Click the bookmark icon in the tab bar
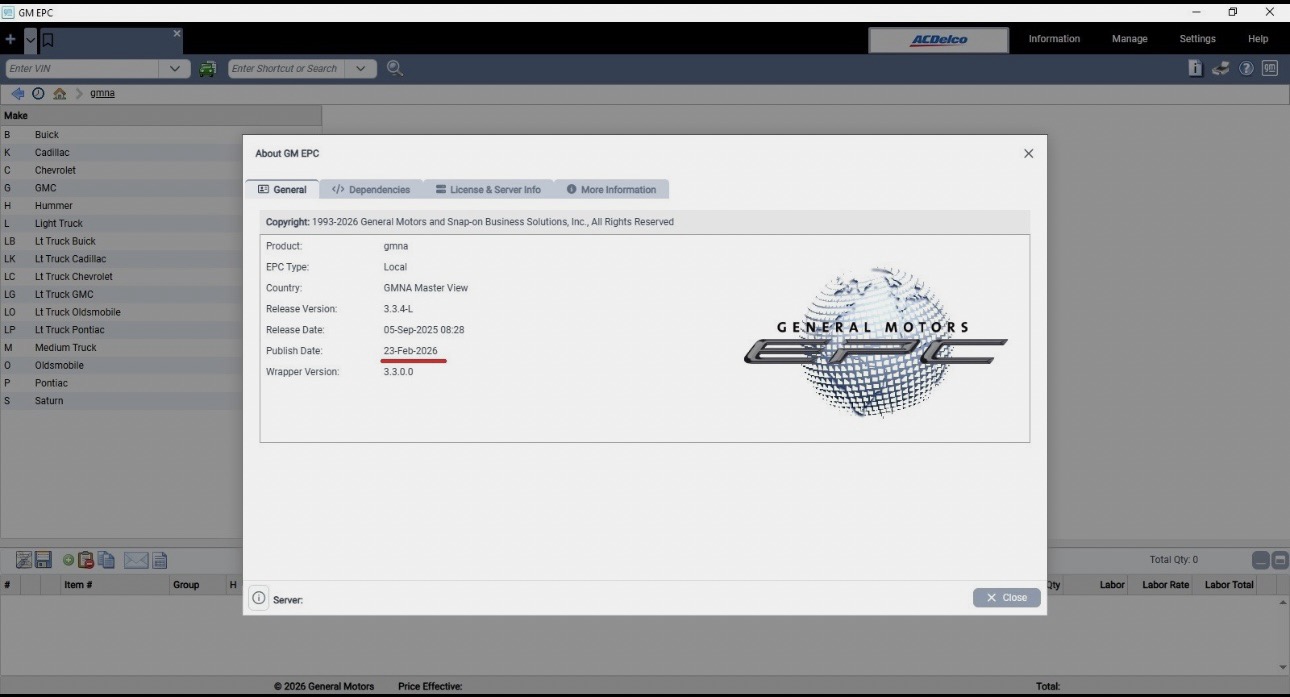Viewport: 1290px width, 697px height. (x=47, y=40)
